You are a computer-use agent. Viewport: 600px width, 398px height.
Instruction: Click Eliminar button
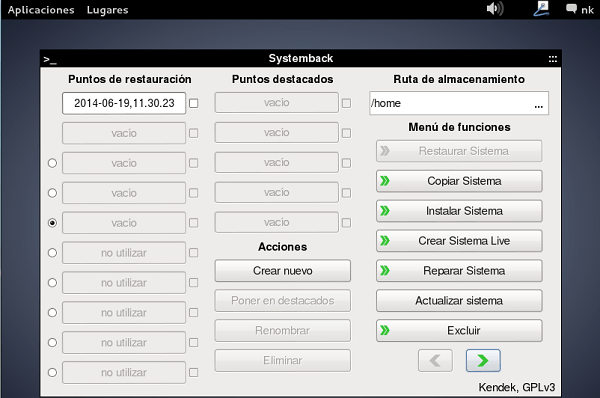(282, 360)
